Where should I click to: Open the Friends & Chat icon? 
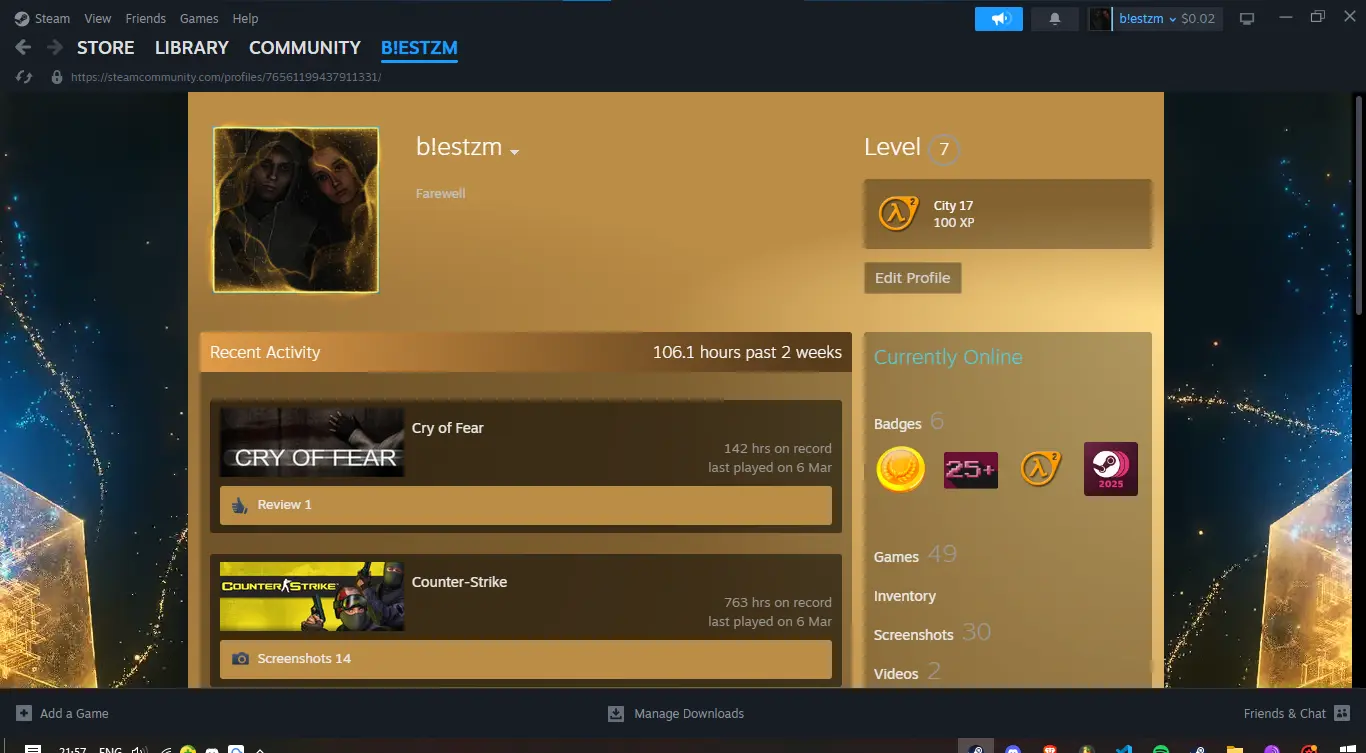(x=1342, y=713)
